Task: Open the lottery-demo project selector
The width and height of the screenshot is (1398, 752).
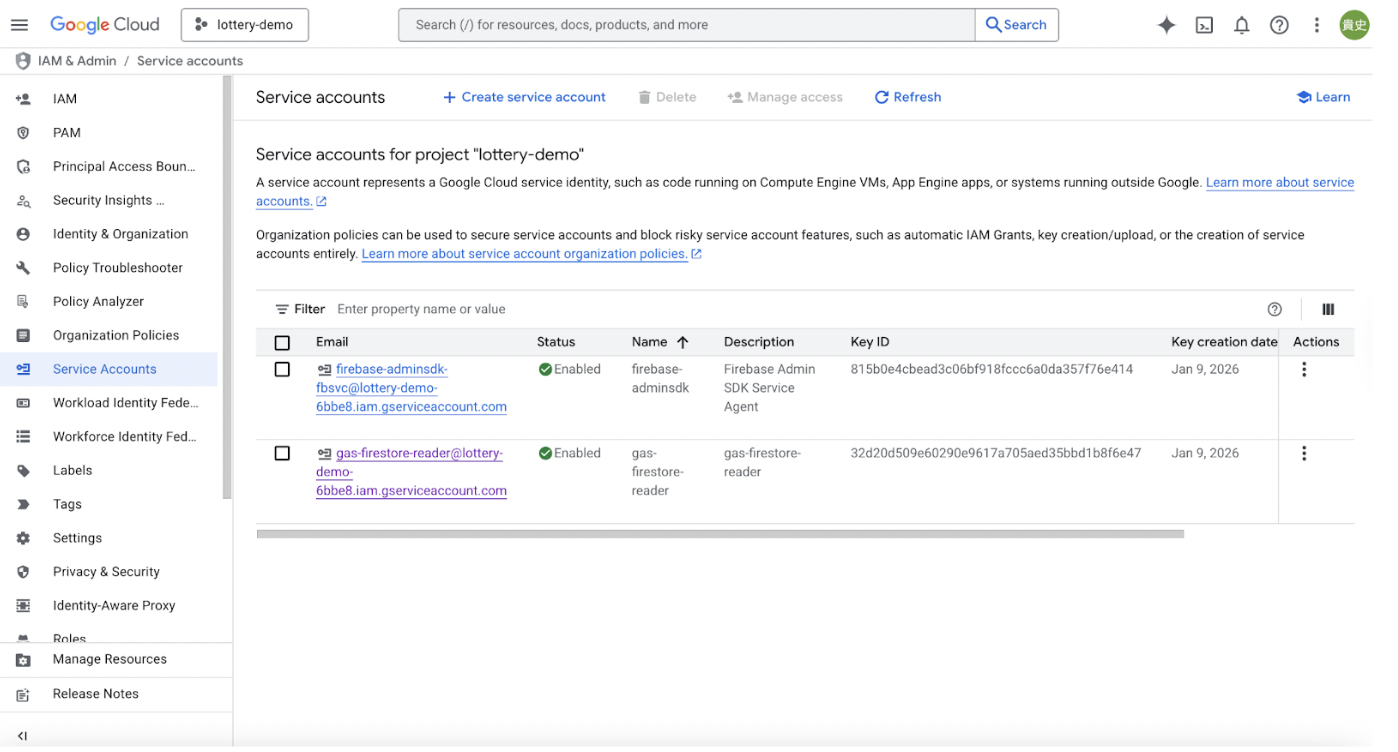Action: (x=245, y=25)
